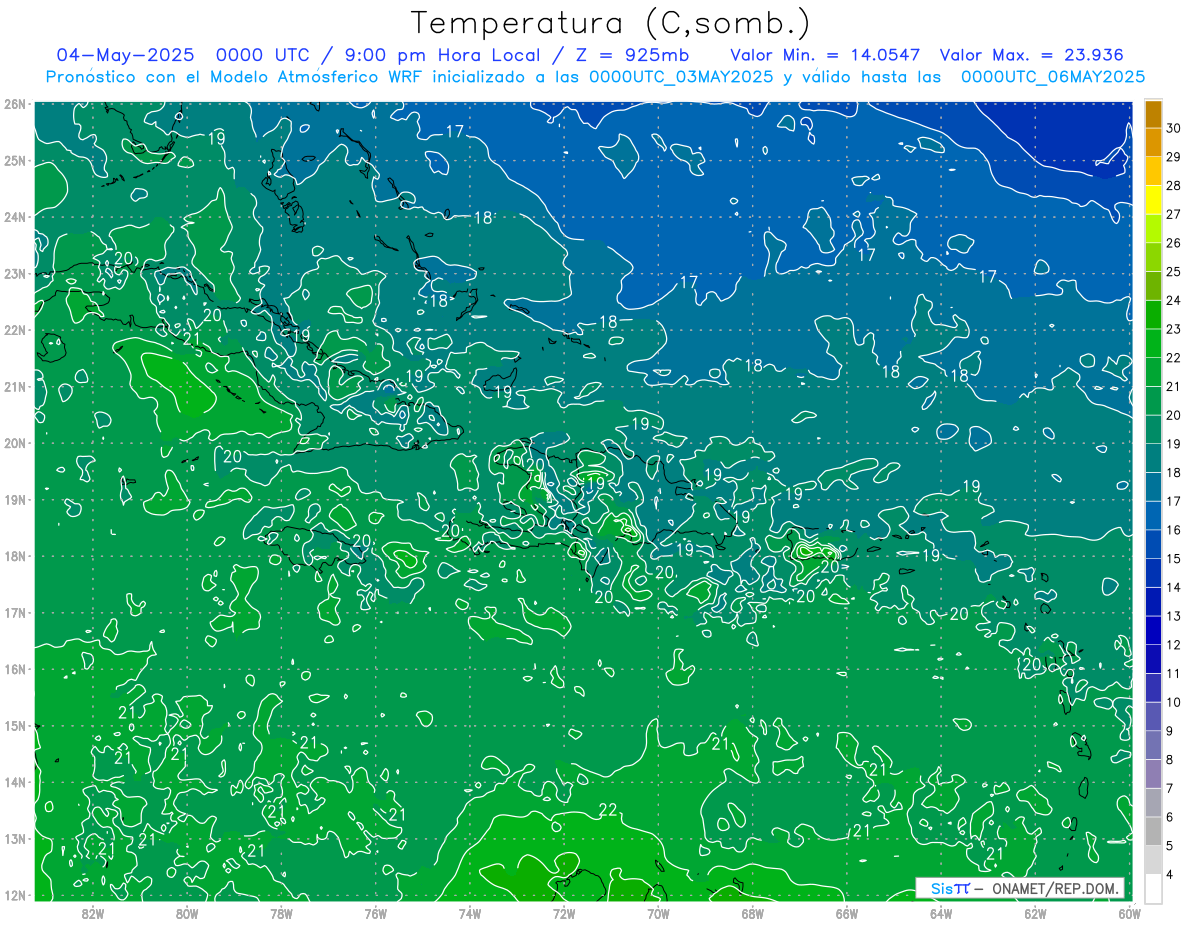Click the '0000UTC_06MAY2025' valid-until time
This screenshot has height=927, width=1200.
pos(1053,76)
